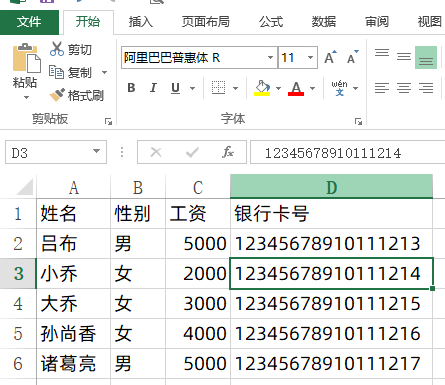The height and width of the screenshot is (385, 445).
Task: Select row 3 header
Action: (x=18, y=274)
